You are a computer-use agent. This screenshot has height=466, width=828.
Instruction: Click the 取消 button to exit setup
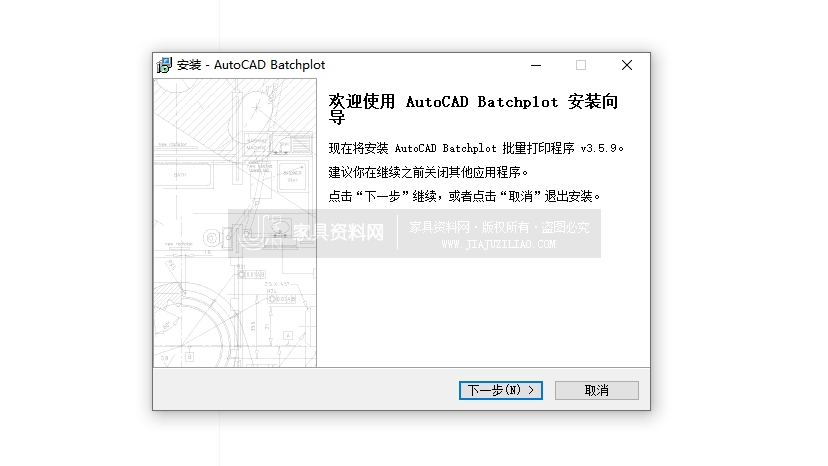click(597, 390)
